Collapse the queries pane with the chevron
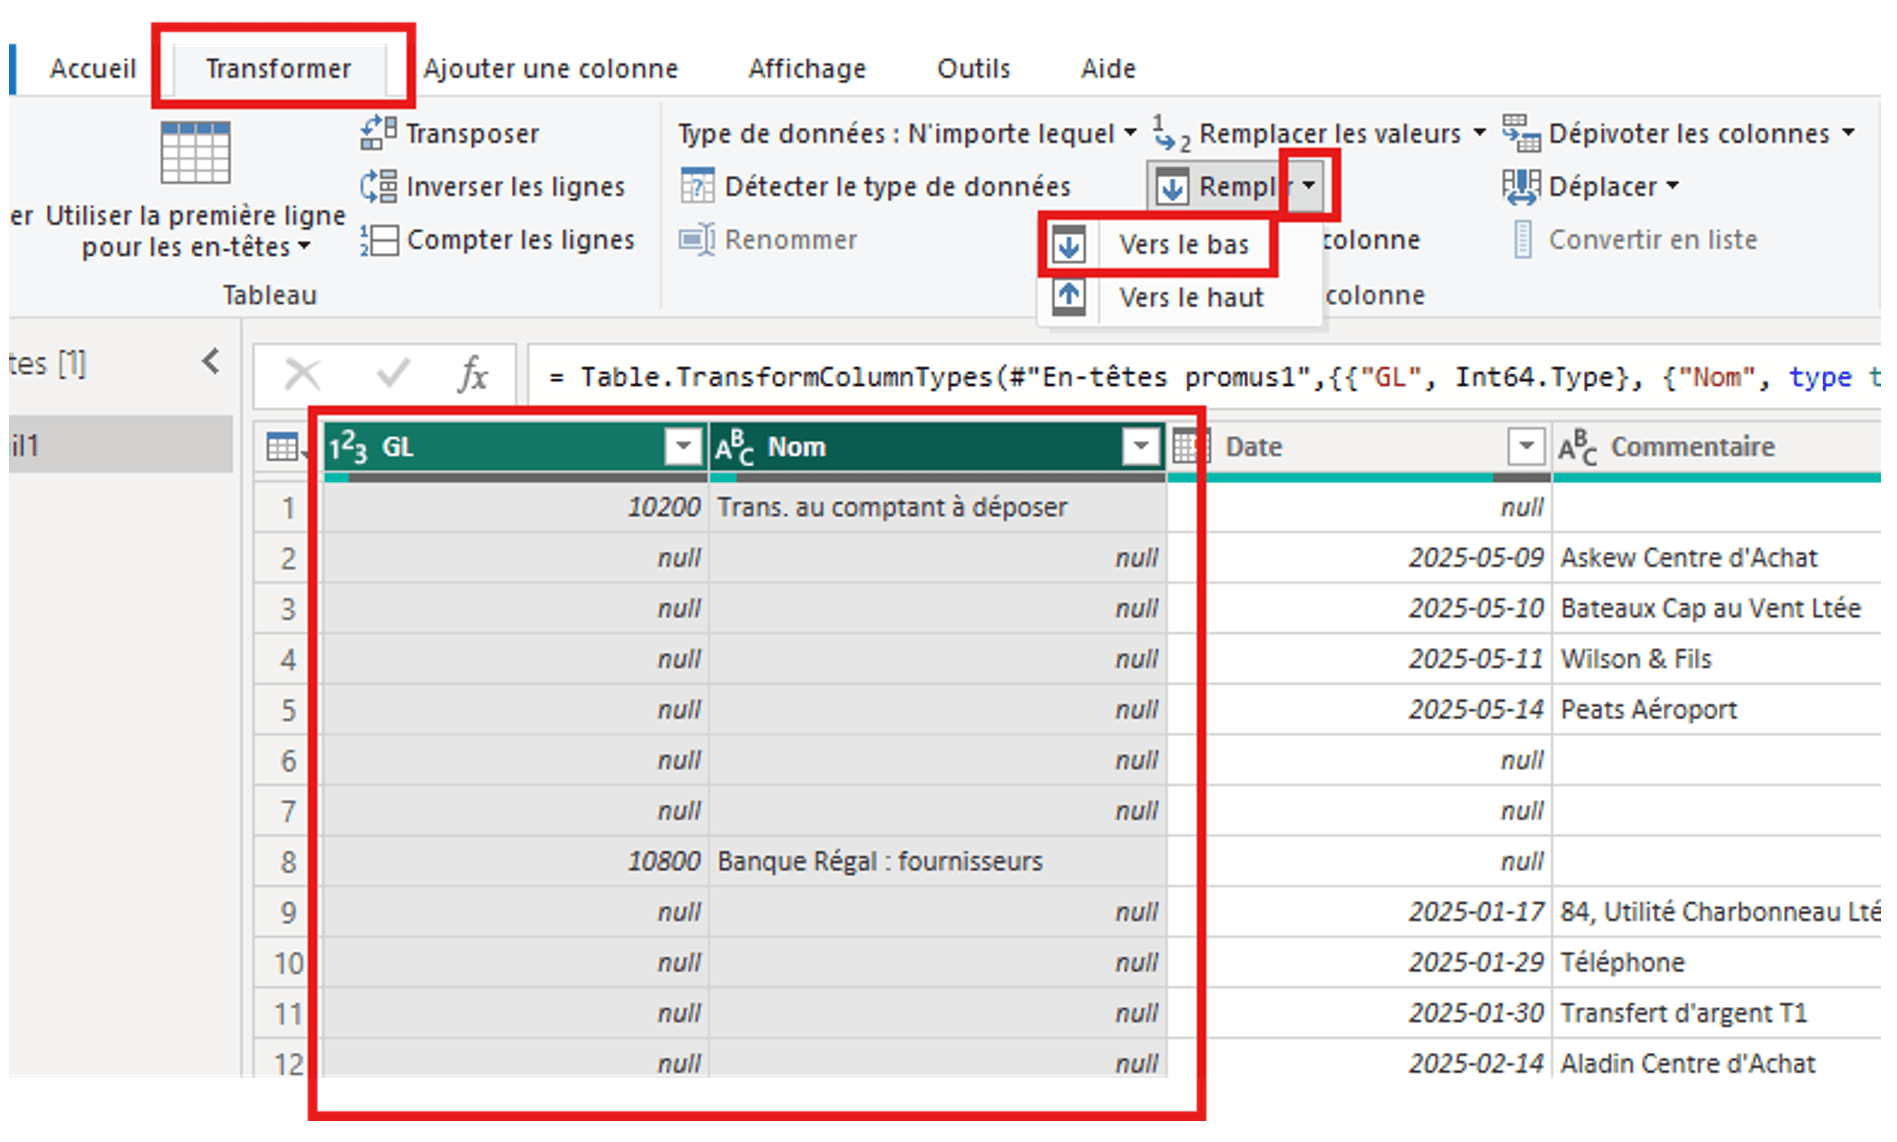 coord(211,362)
